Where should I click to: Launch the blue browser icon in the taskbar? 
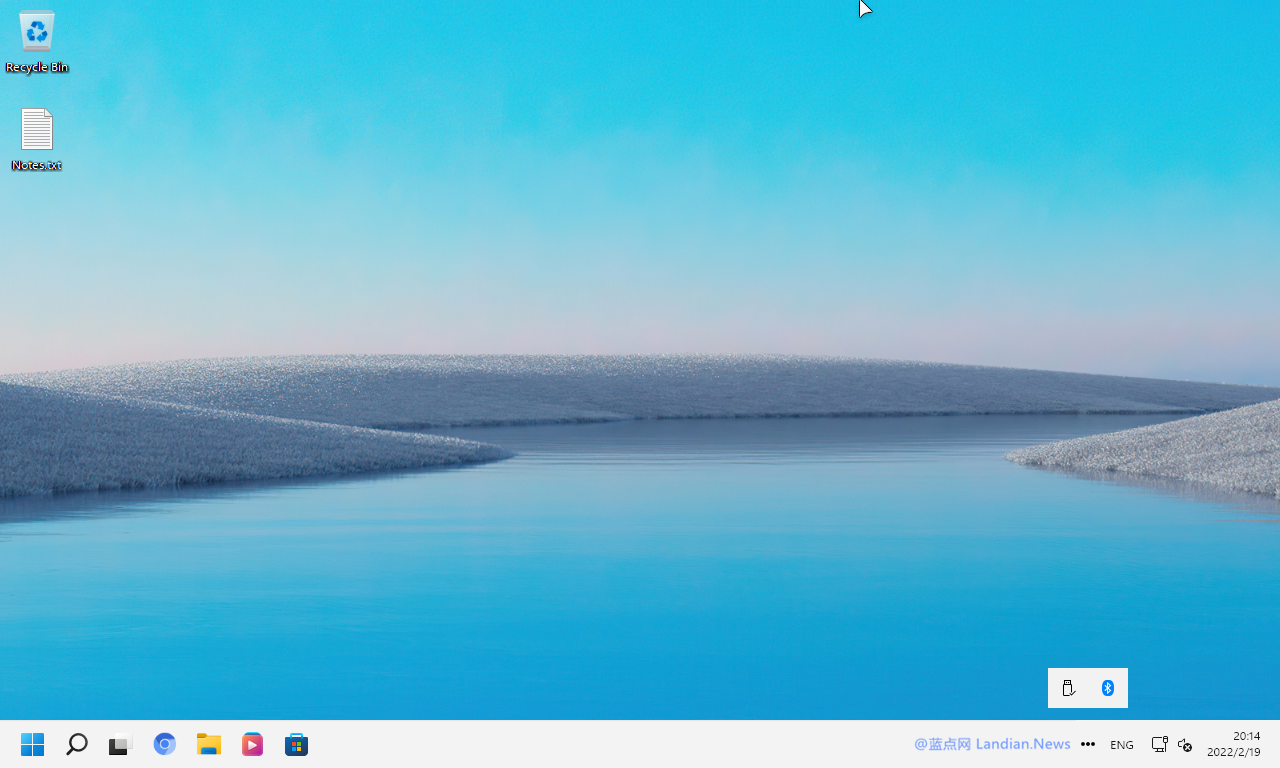pos(165,744)
